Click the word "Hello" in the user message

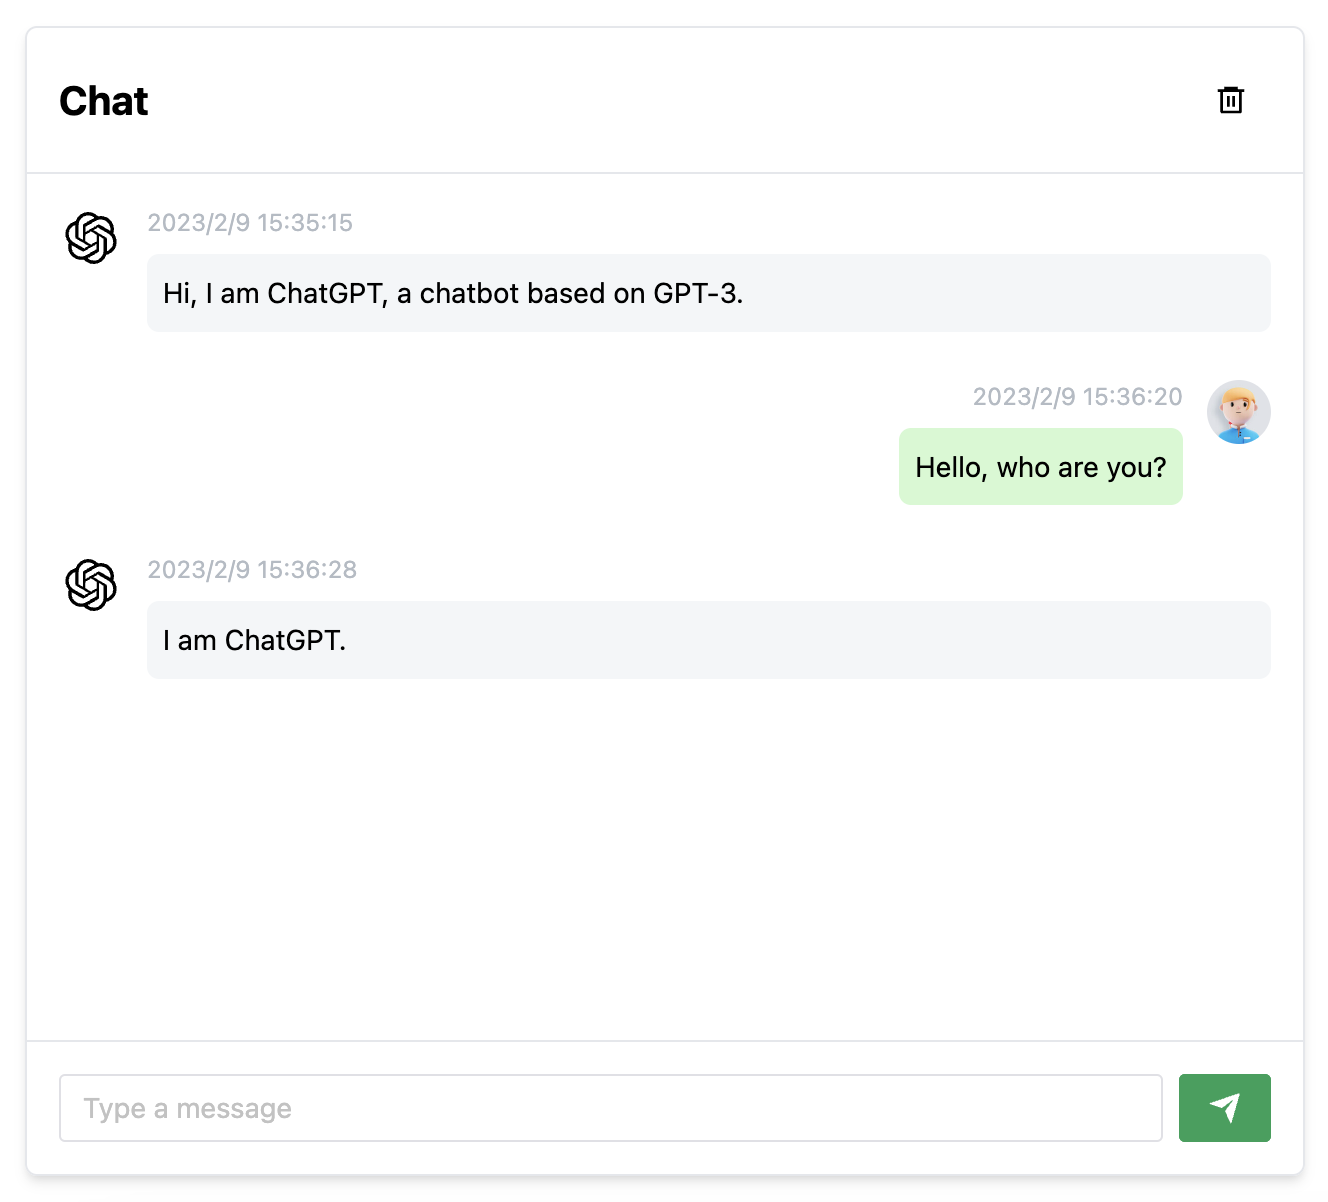pyautogui.click(x=948, y=468)
